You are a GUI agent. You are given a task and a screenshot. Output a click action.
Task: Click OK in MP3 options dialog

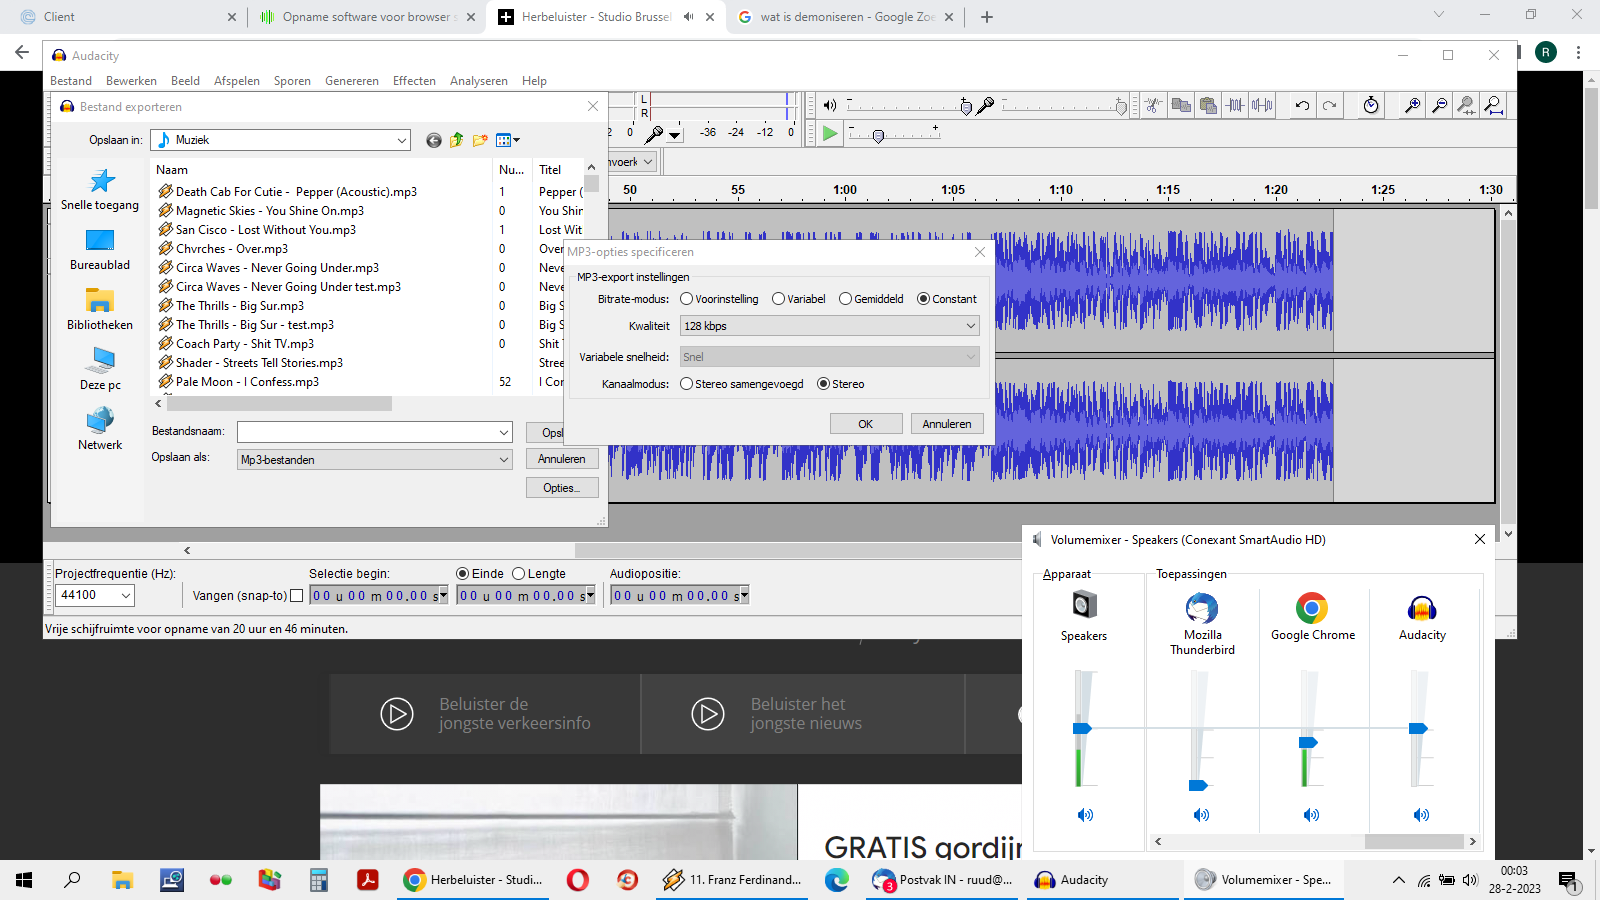point(865,424)
